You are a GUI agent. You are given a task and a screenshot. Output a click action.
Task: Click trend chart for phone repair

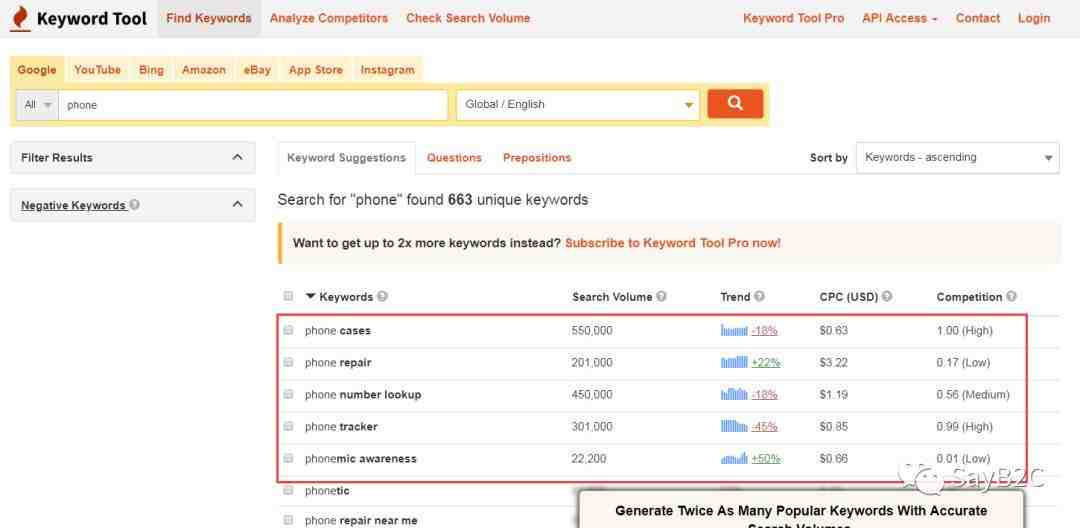click(x=734, y=362)
